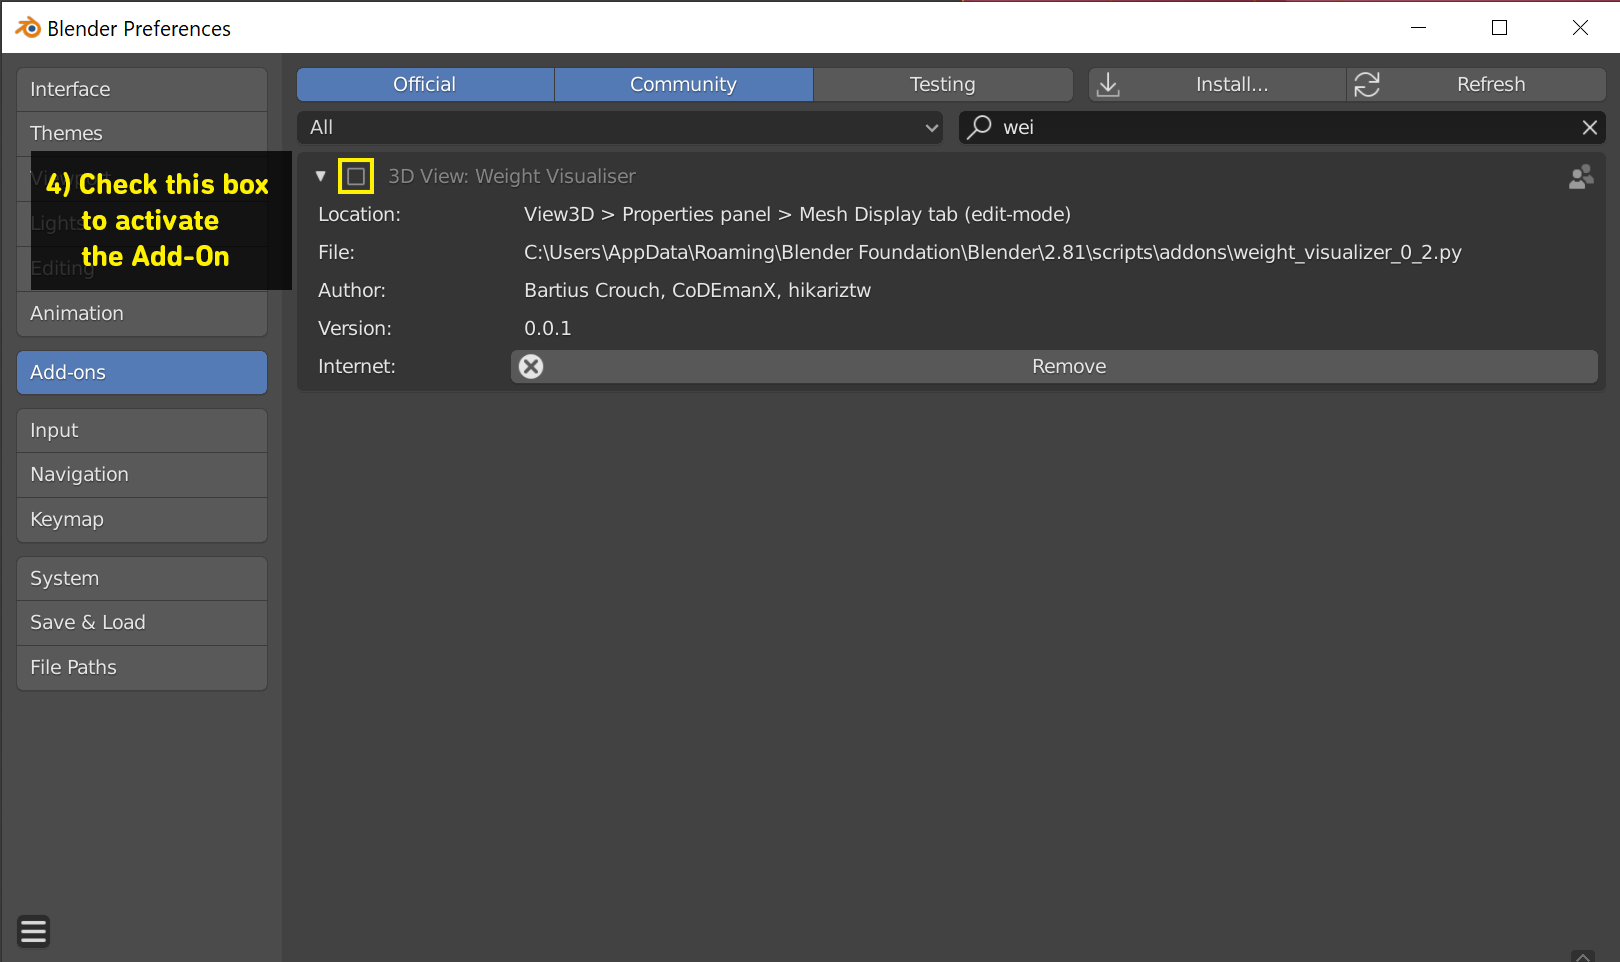Viewport: 1620px width, 962px height.
Task: Toggle the Testing add-ons filter
Action: coord(943,84)
